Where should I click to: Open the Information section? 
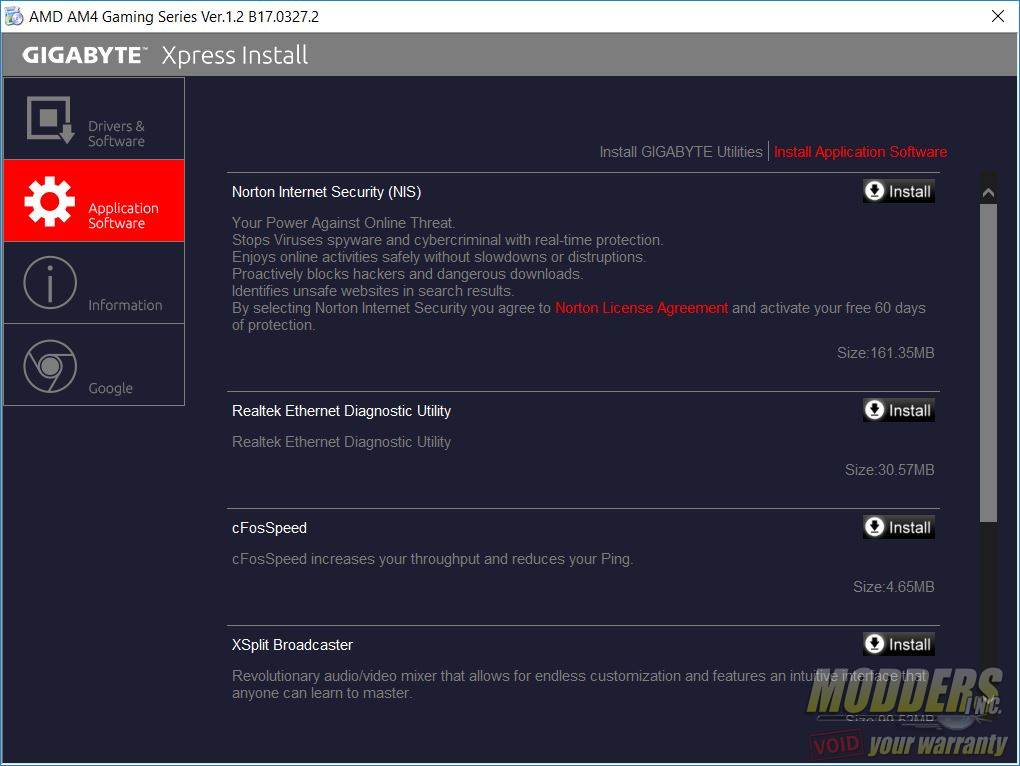click(x=94, y=283)
